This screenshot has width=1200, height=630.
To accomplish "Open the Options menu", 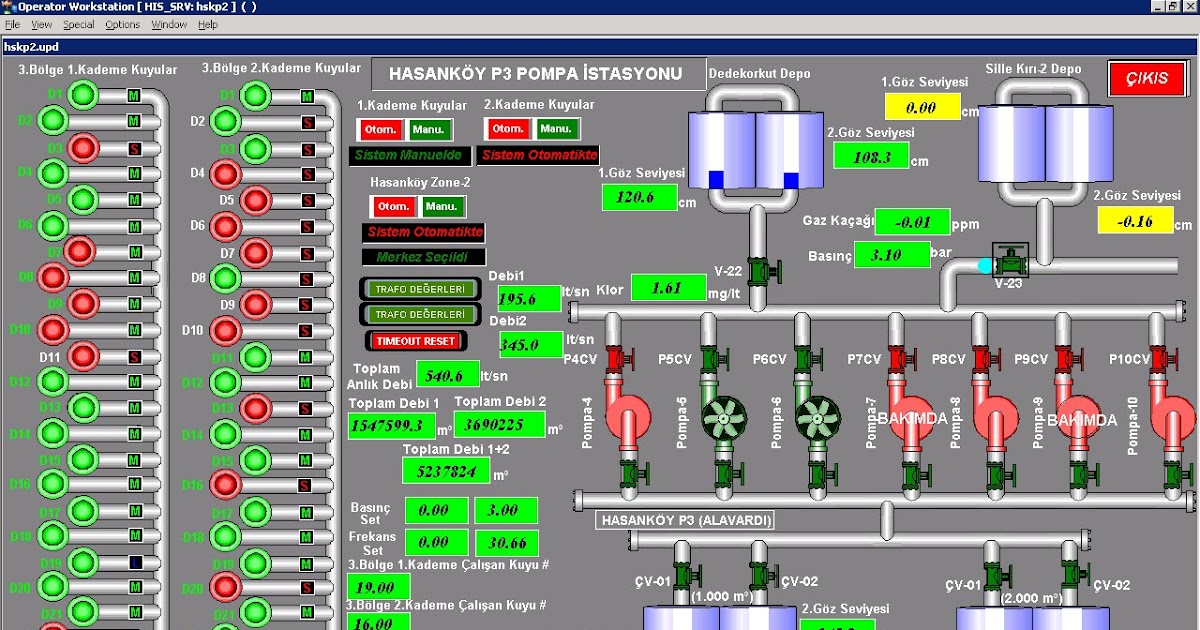I will tap(121, 24).
